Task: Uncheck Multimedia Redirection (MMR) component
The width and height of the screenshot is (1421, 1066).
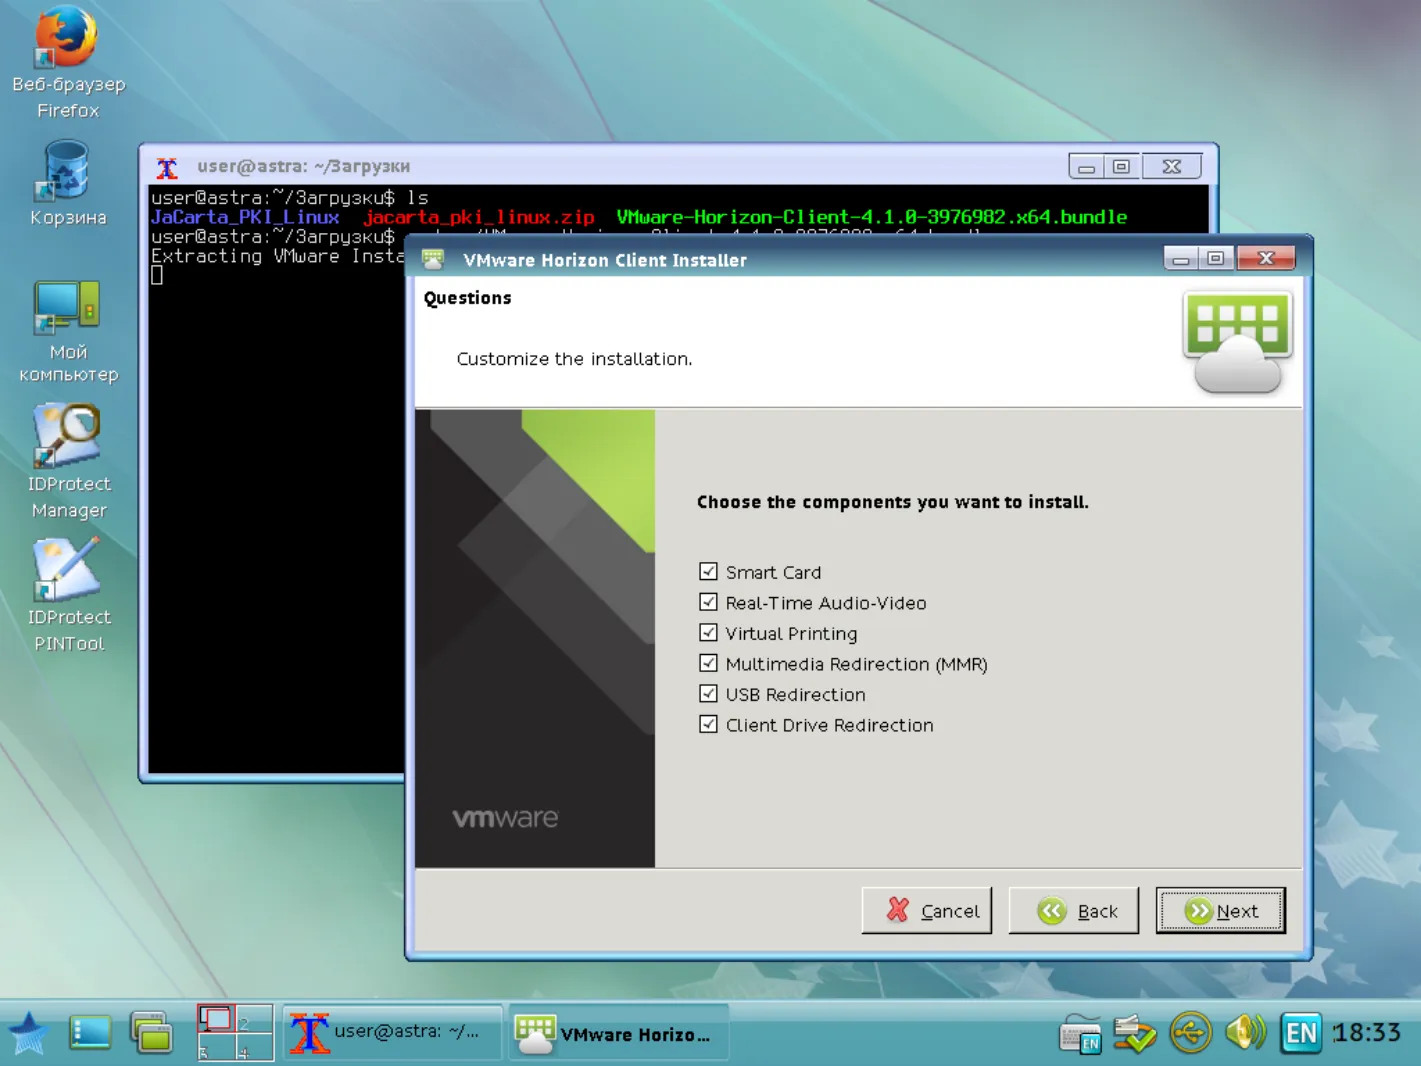Action: click(709, 663)
